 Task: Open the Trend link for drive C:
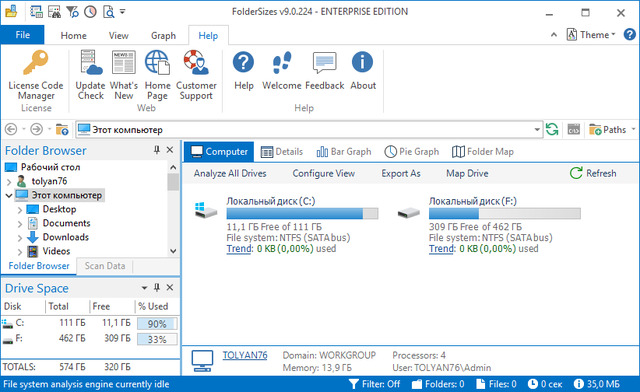(x=239, y=249)
